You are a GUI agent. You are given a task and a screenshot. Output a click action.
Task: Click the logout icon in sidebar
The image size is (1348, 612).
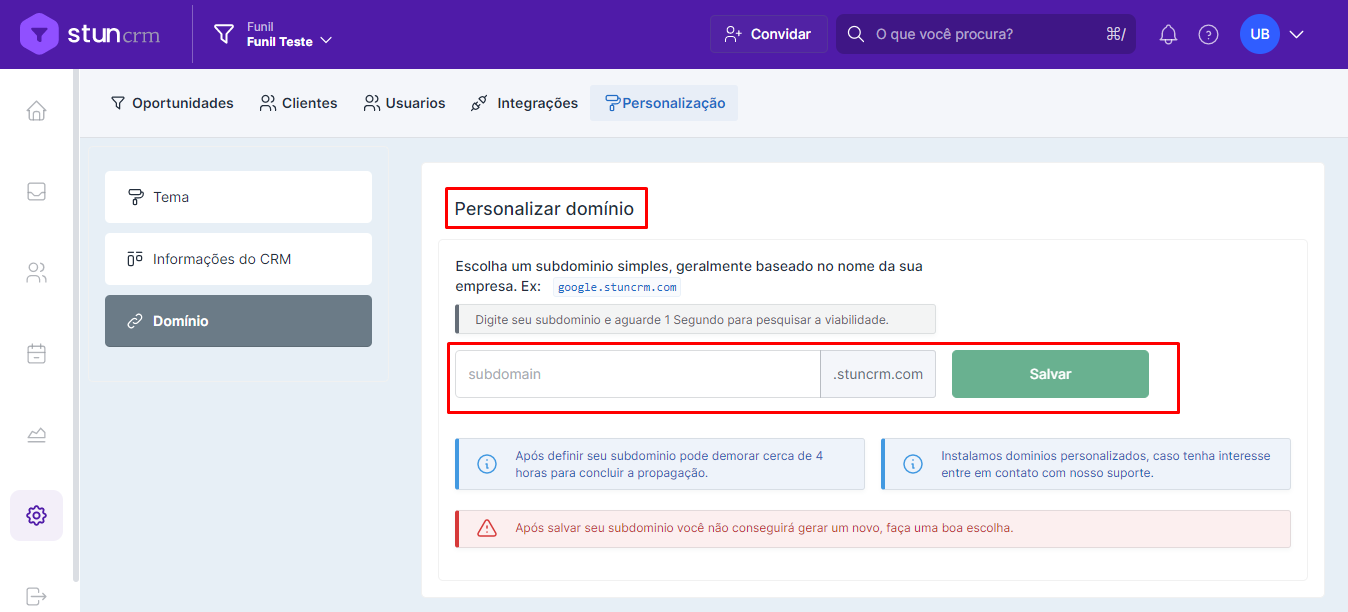37,596
